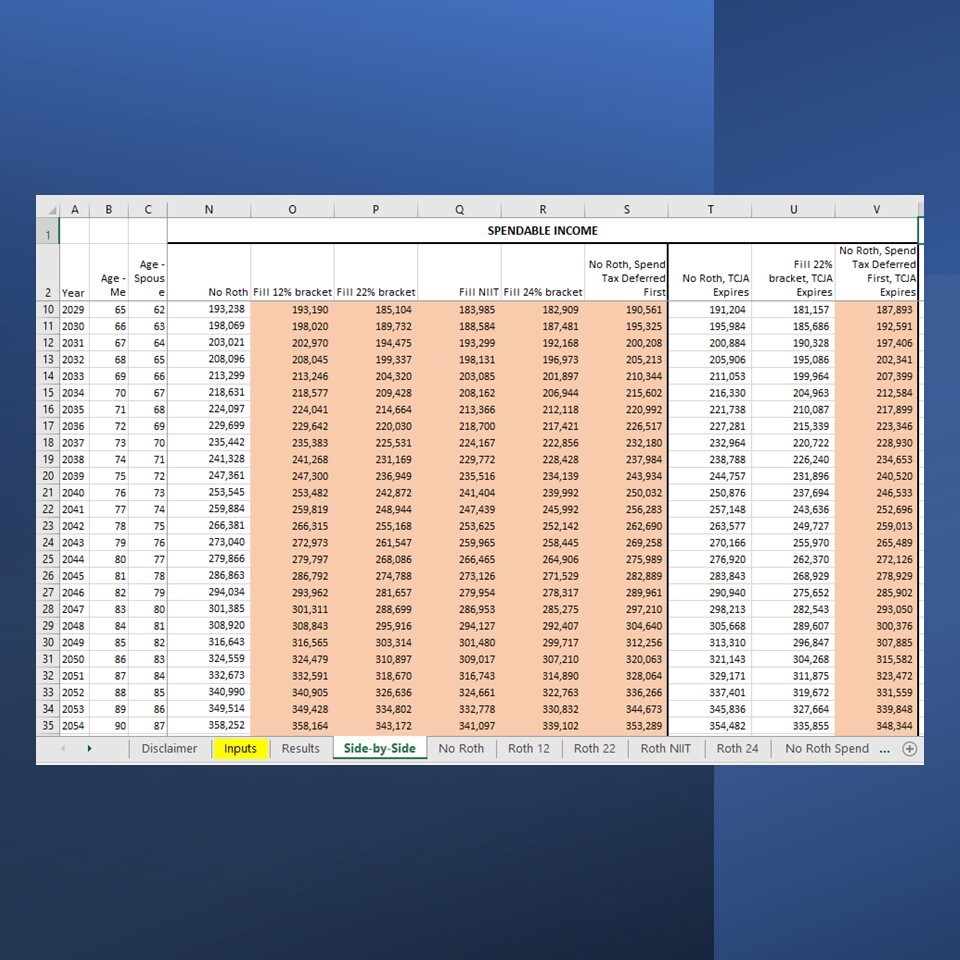This screenshot has height=960, width=960.
Task: Switch to the yellow Inputs tab
Action: click(241, 749)
